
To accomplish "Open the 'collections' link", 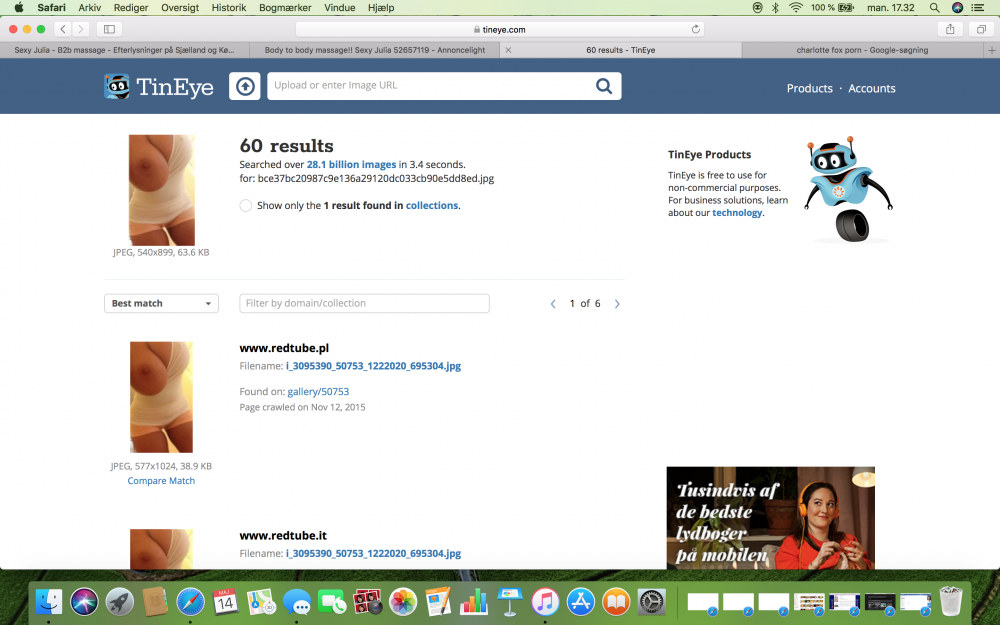I will click(x=432, y=205).
